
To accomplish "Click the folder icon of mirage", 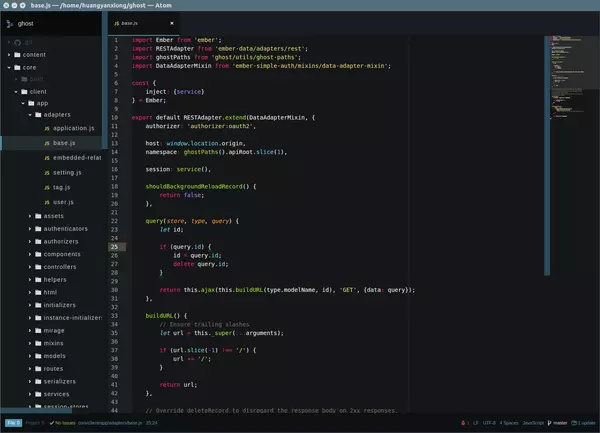I will pos(38,330).
